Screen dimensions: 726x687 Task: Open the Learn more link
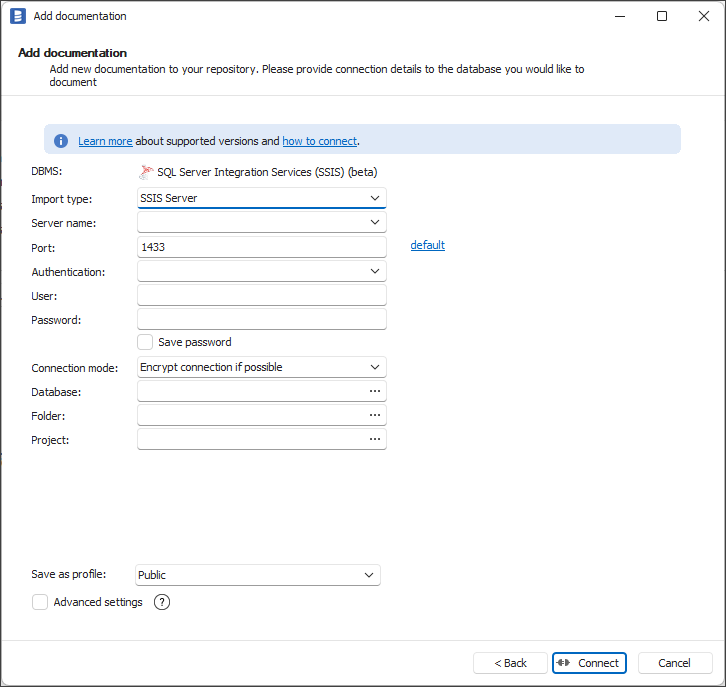105,141
